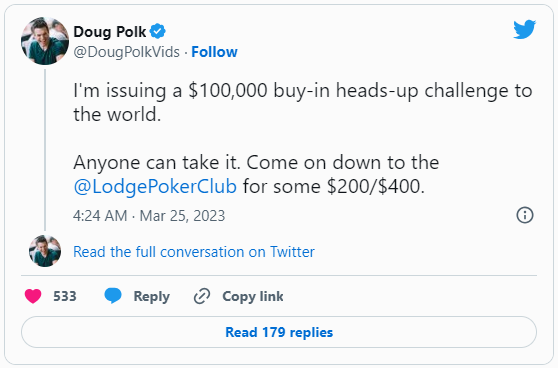558x368 pixels.
Task: Click the 533 likes count
Action: [65, 296]
